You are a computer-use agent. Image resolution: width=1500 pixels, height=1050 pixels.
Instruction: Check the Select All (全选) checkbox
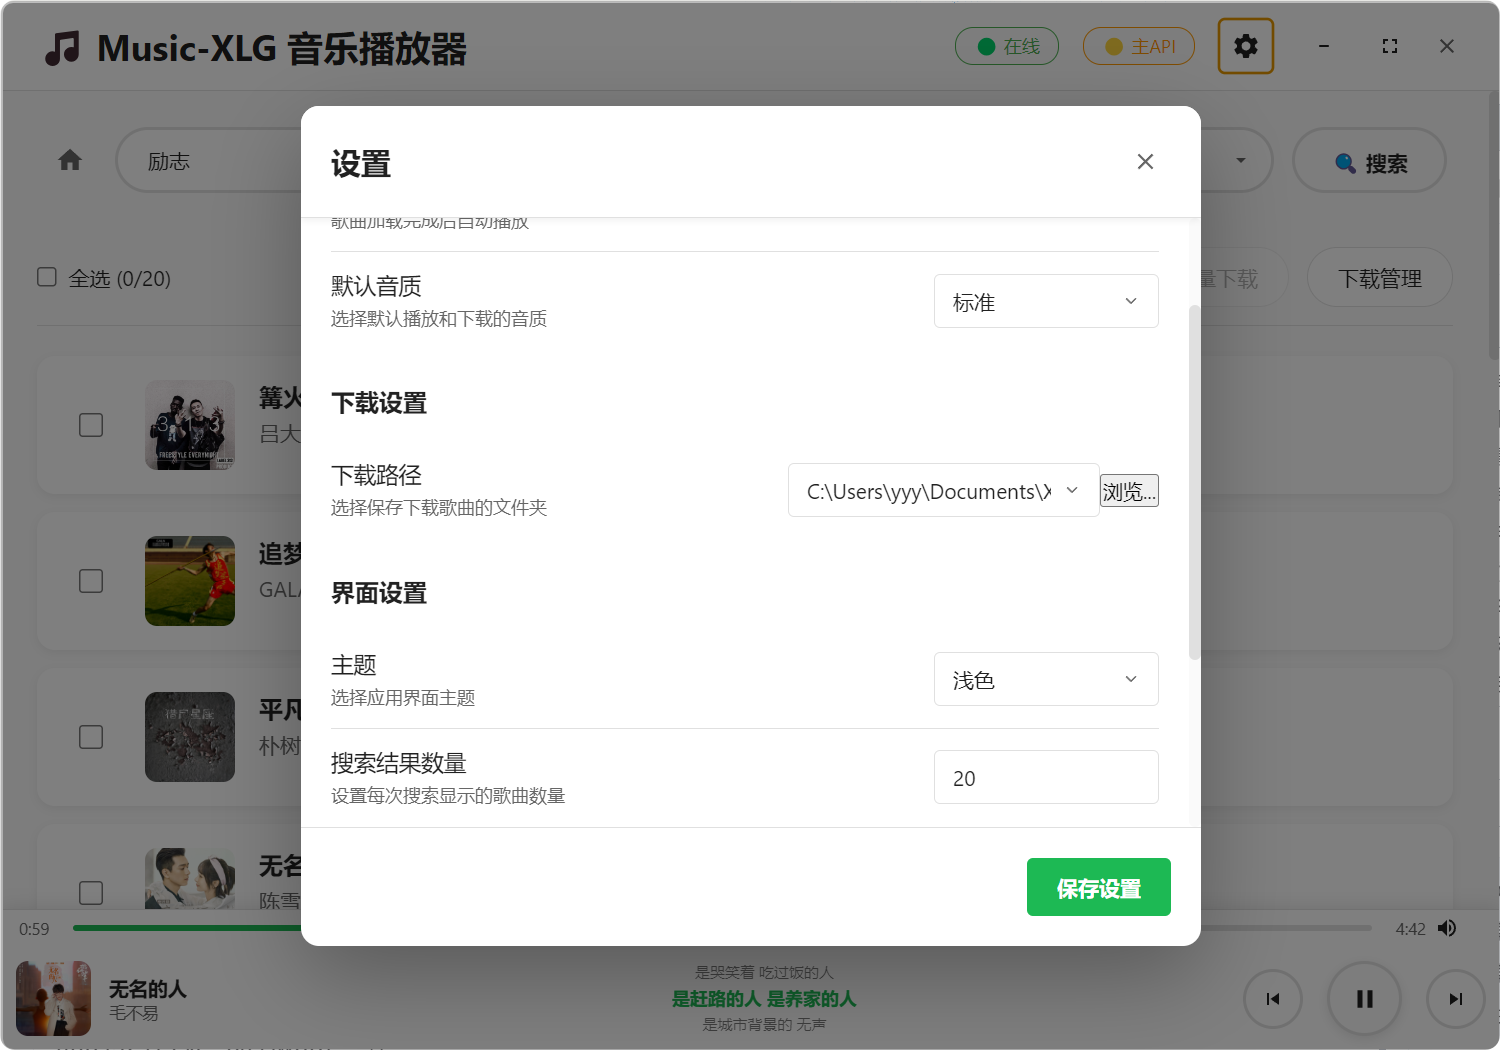(47, 277)
